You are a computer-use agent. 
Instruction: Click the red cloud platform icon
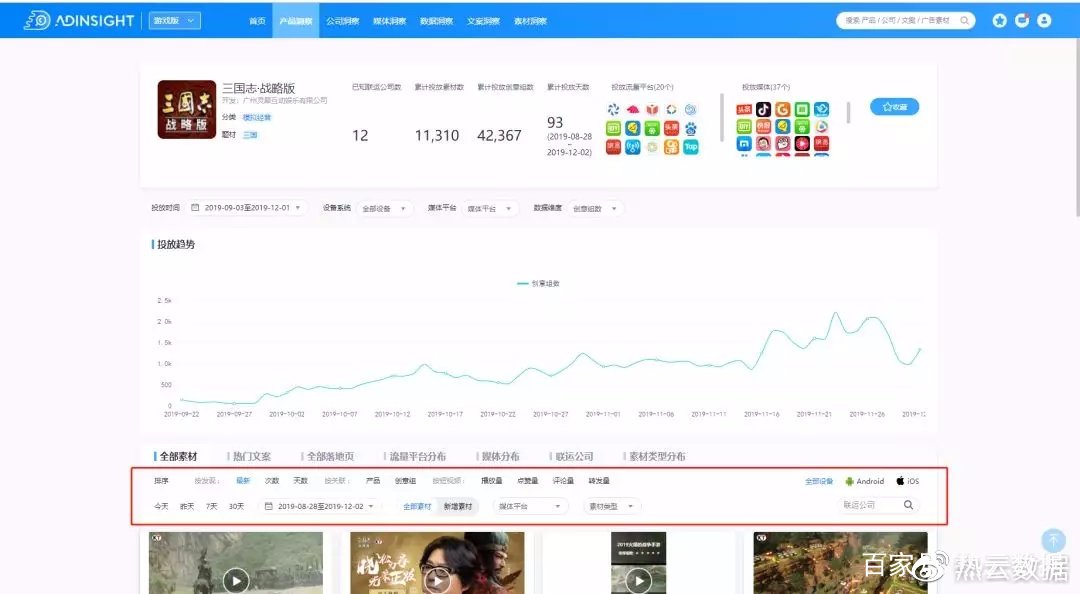(632, 110)
